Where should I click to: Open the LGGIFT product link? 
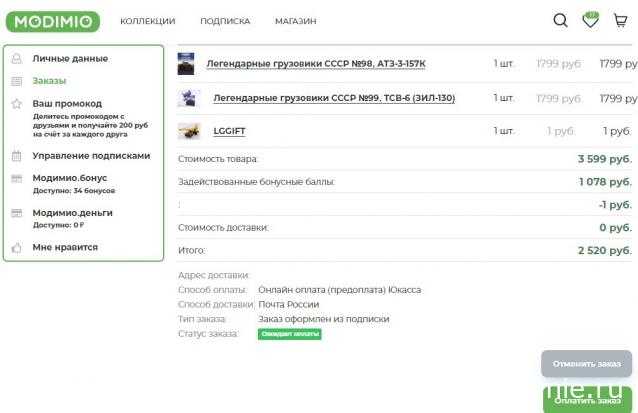pos(229,131)
